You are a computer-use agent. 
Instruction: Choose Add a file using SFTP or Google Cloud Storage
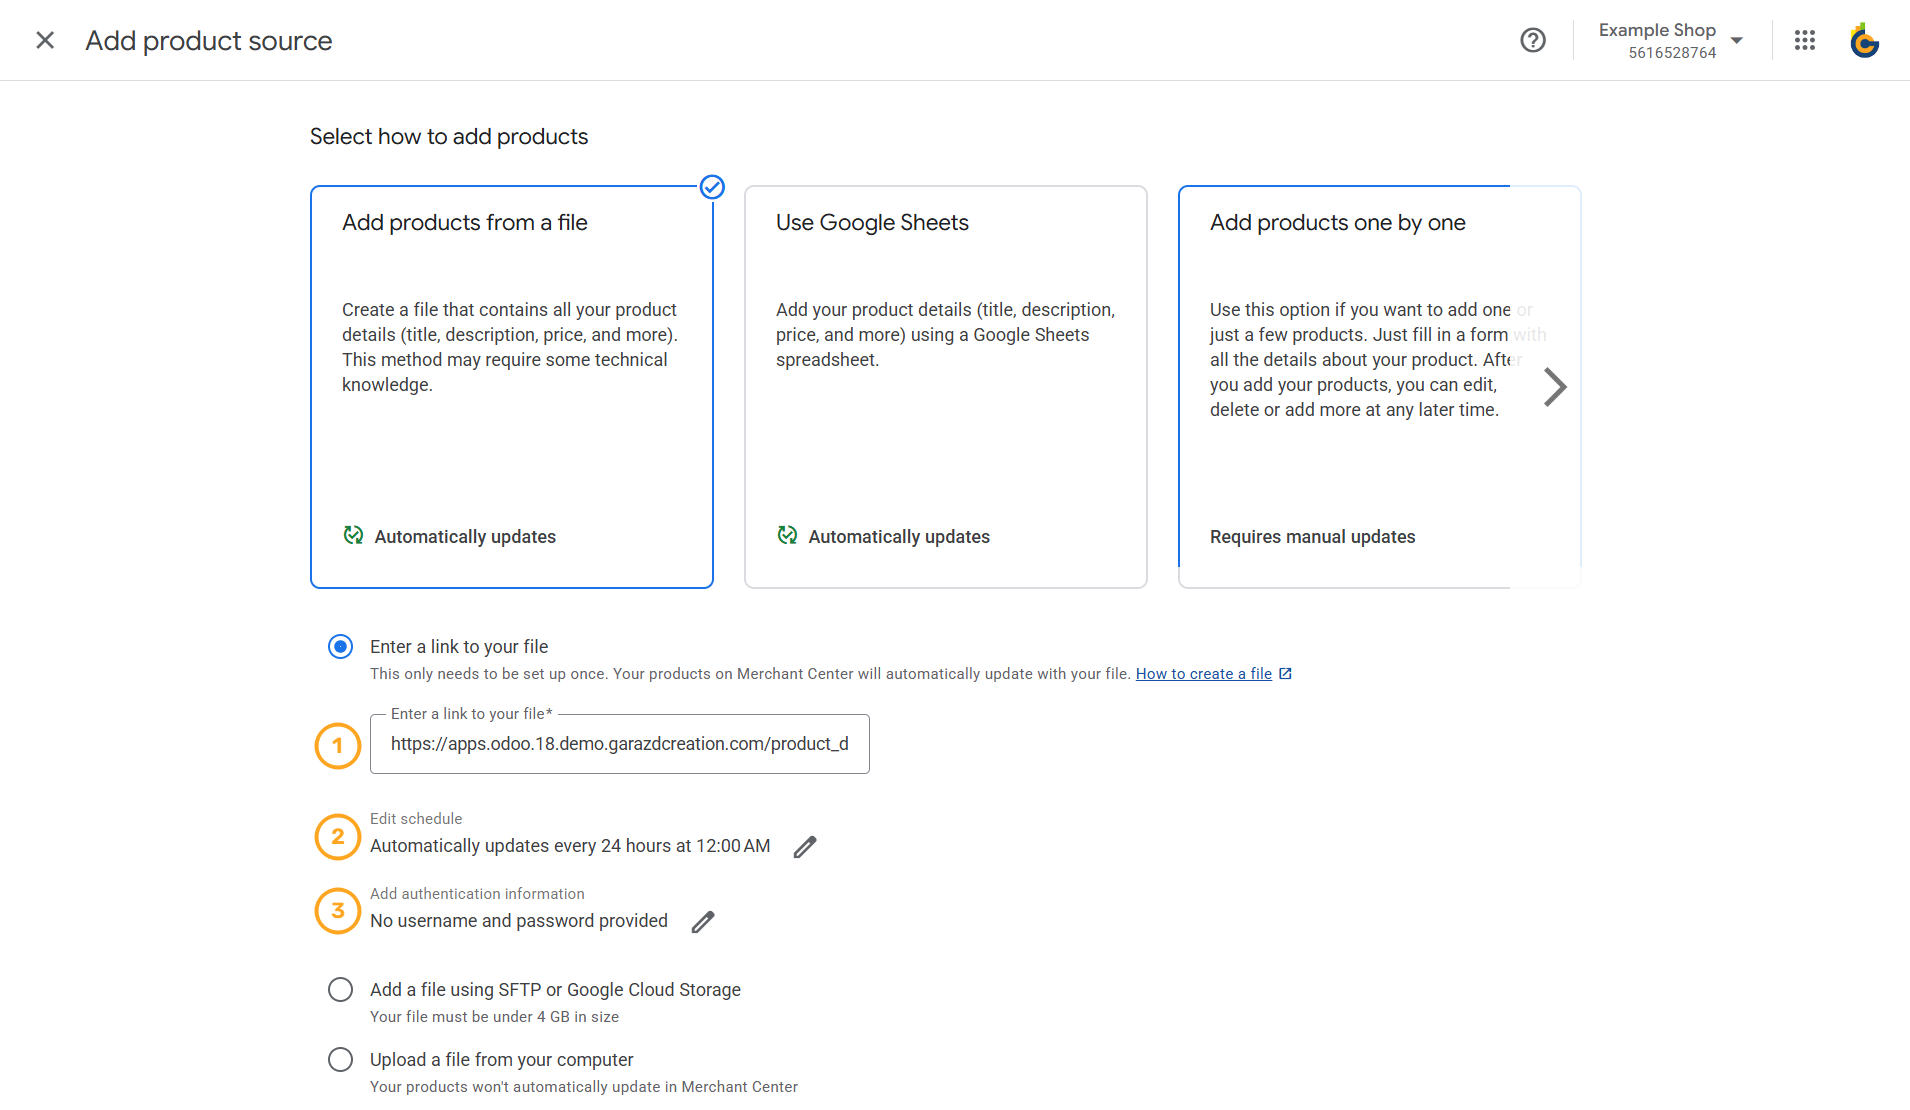pos(340,989)
